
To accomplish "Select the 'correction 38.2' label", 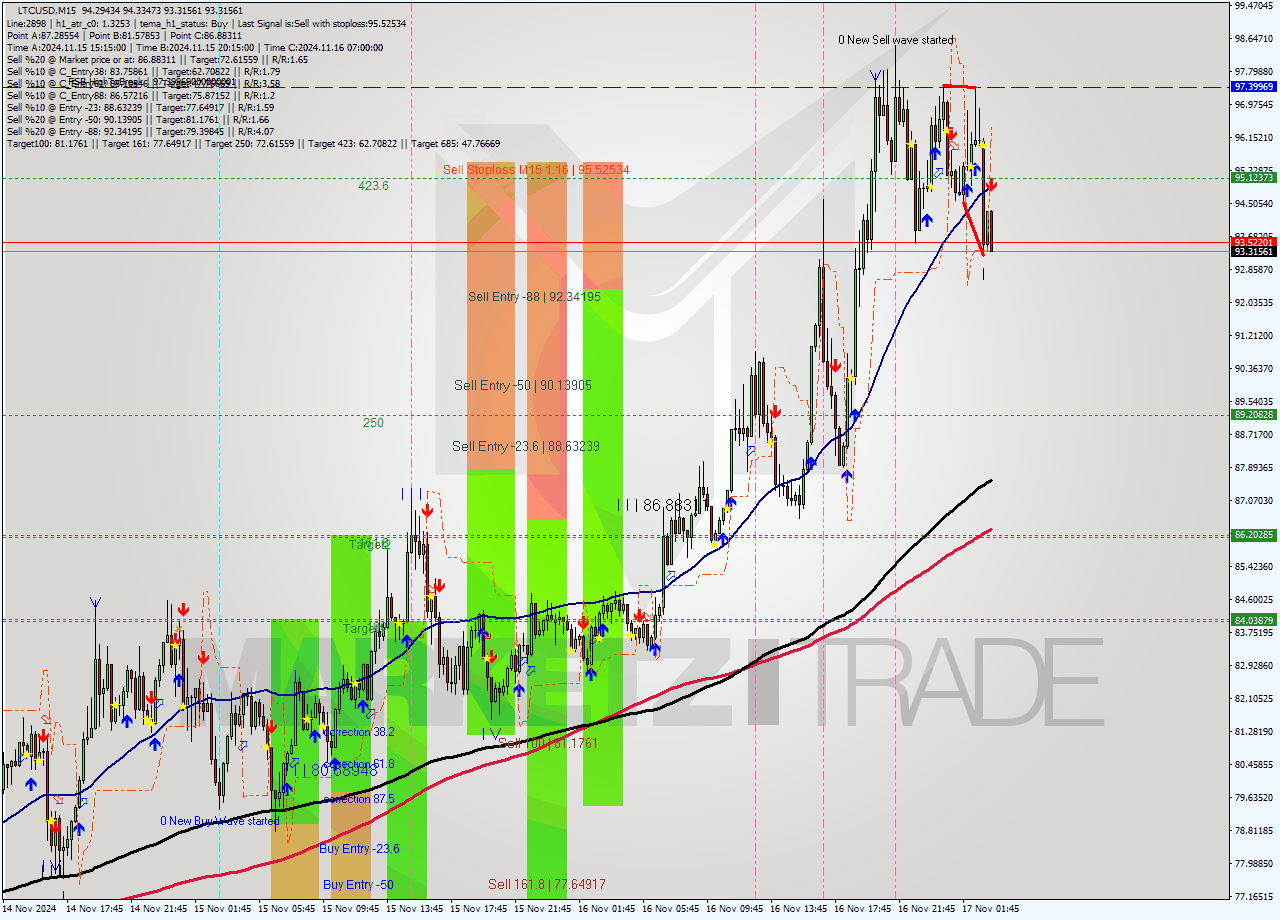I will point(358,732).
